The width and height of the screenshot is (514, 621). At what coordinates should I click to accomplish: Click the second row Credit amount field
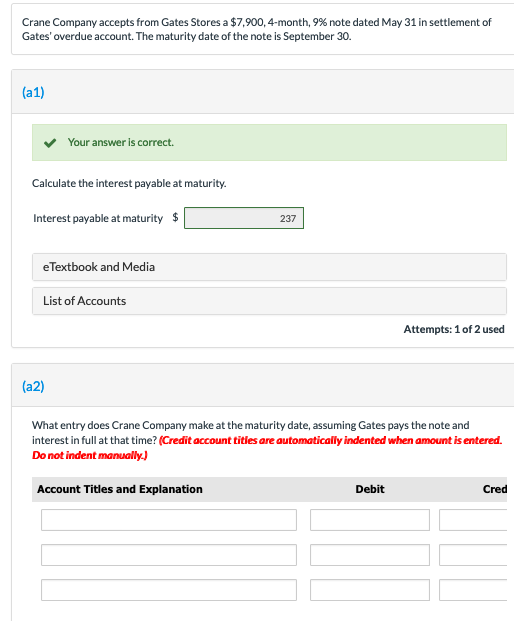pos(473,555)
